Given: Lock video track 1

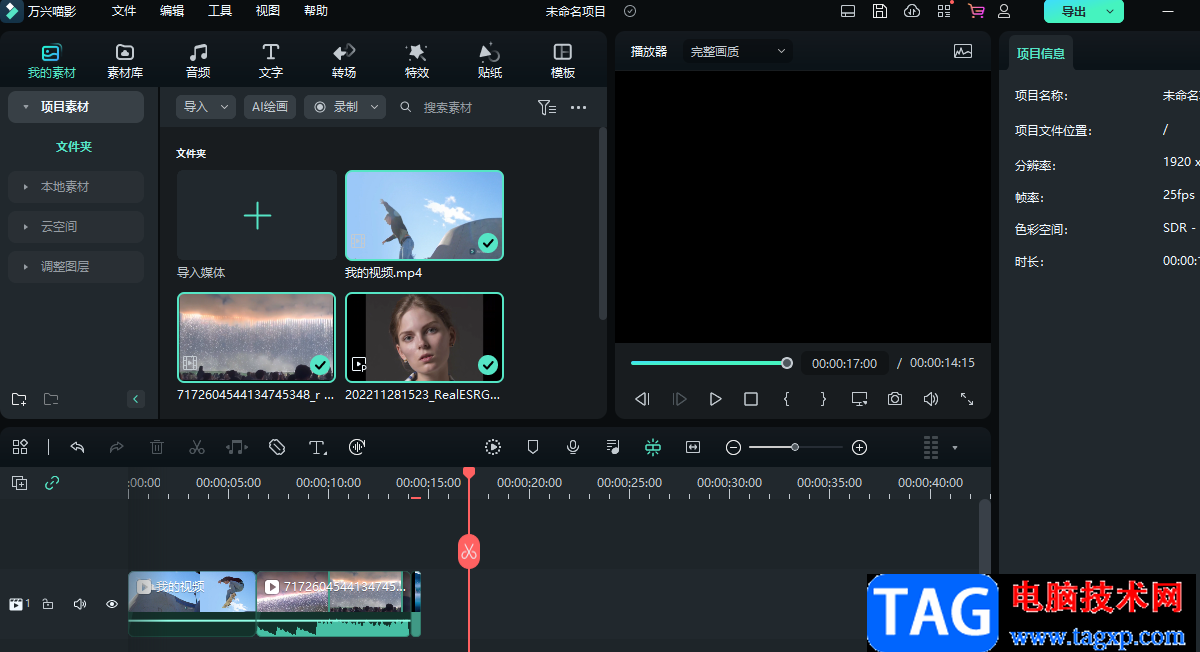Looking at the screenshot, I should 48,604.
